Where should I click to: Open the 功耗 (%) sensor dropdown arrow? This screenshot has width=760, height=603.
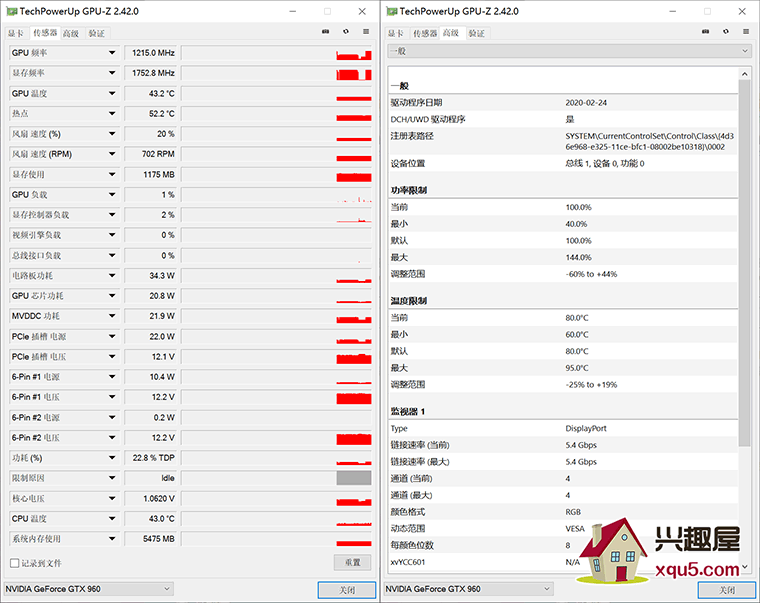pyautogui.click(x=112, y=458)
